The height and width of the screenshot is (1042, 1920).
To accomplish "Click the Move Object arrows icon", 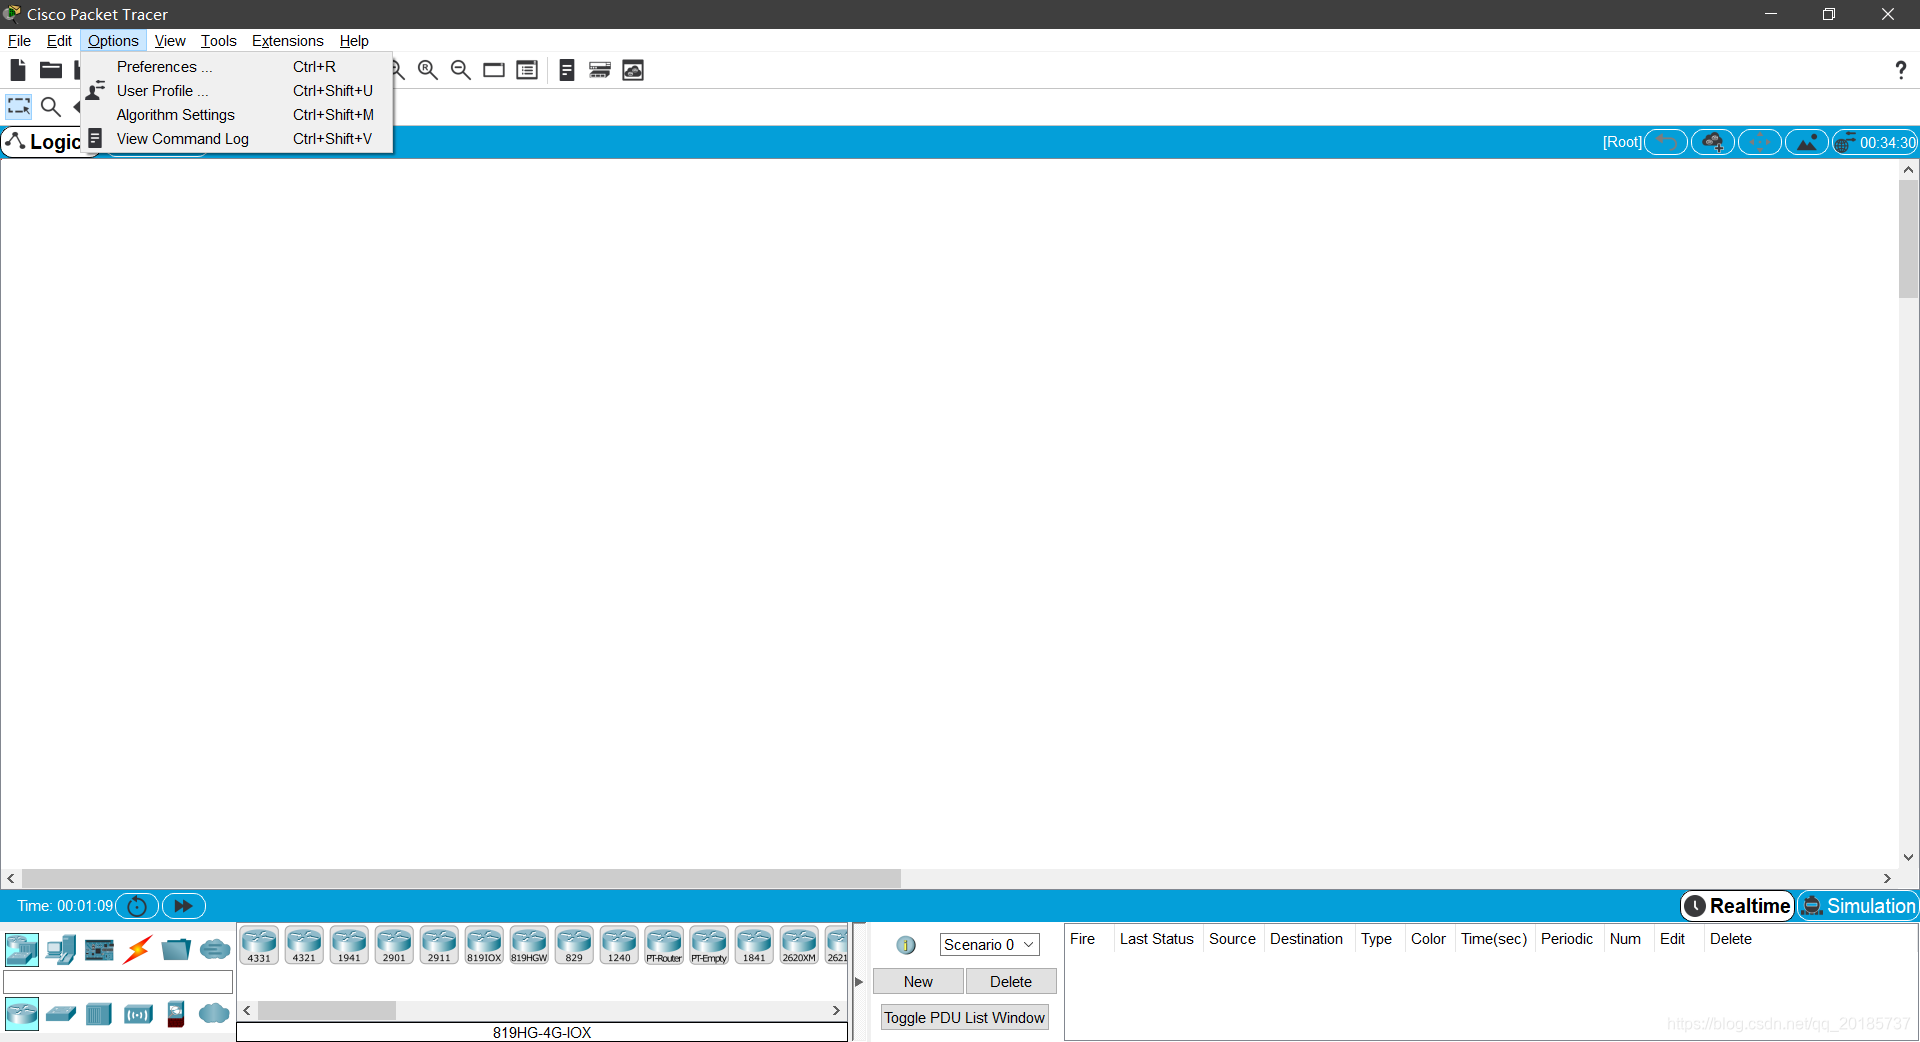I will 1760,142.
